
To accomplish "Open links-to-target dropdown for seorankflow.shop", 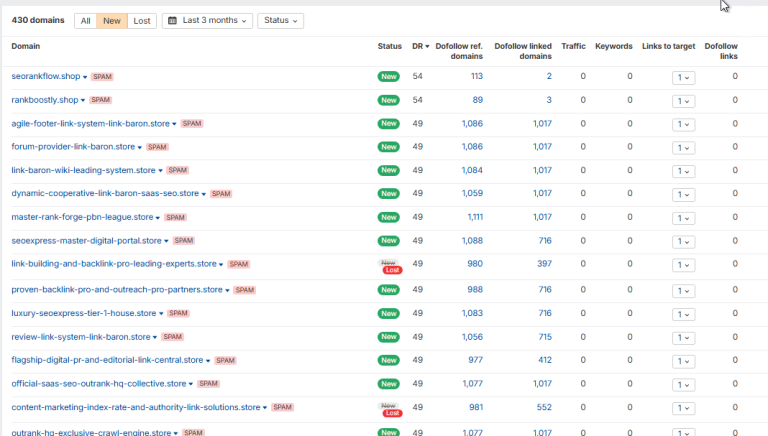I will pyautogui.click(x=683, y=77).
